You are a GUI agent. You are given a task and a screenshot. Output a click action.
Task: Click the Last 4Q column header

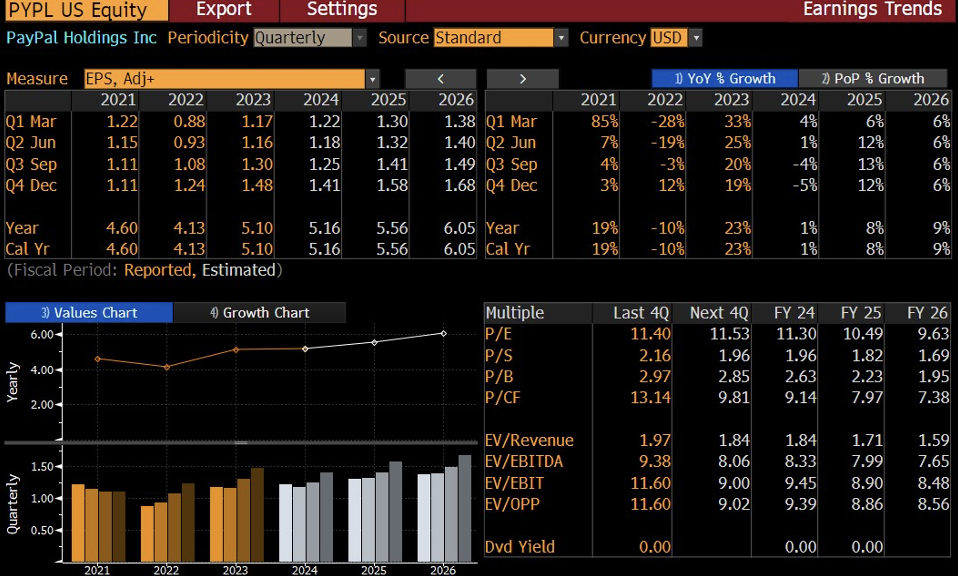click(642, 313)
